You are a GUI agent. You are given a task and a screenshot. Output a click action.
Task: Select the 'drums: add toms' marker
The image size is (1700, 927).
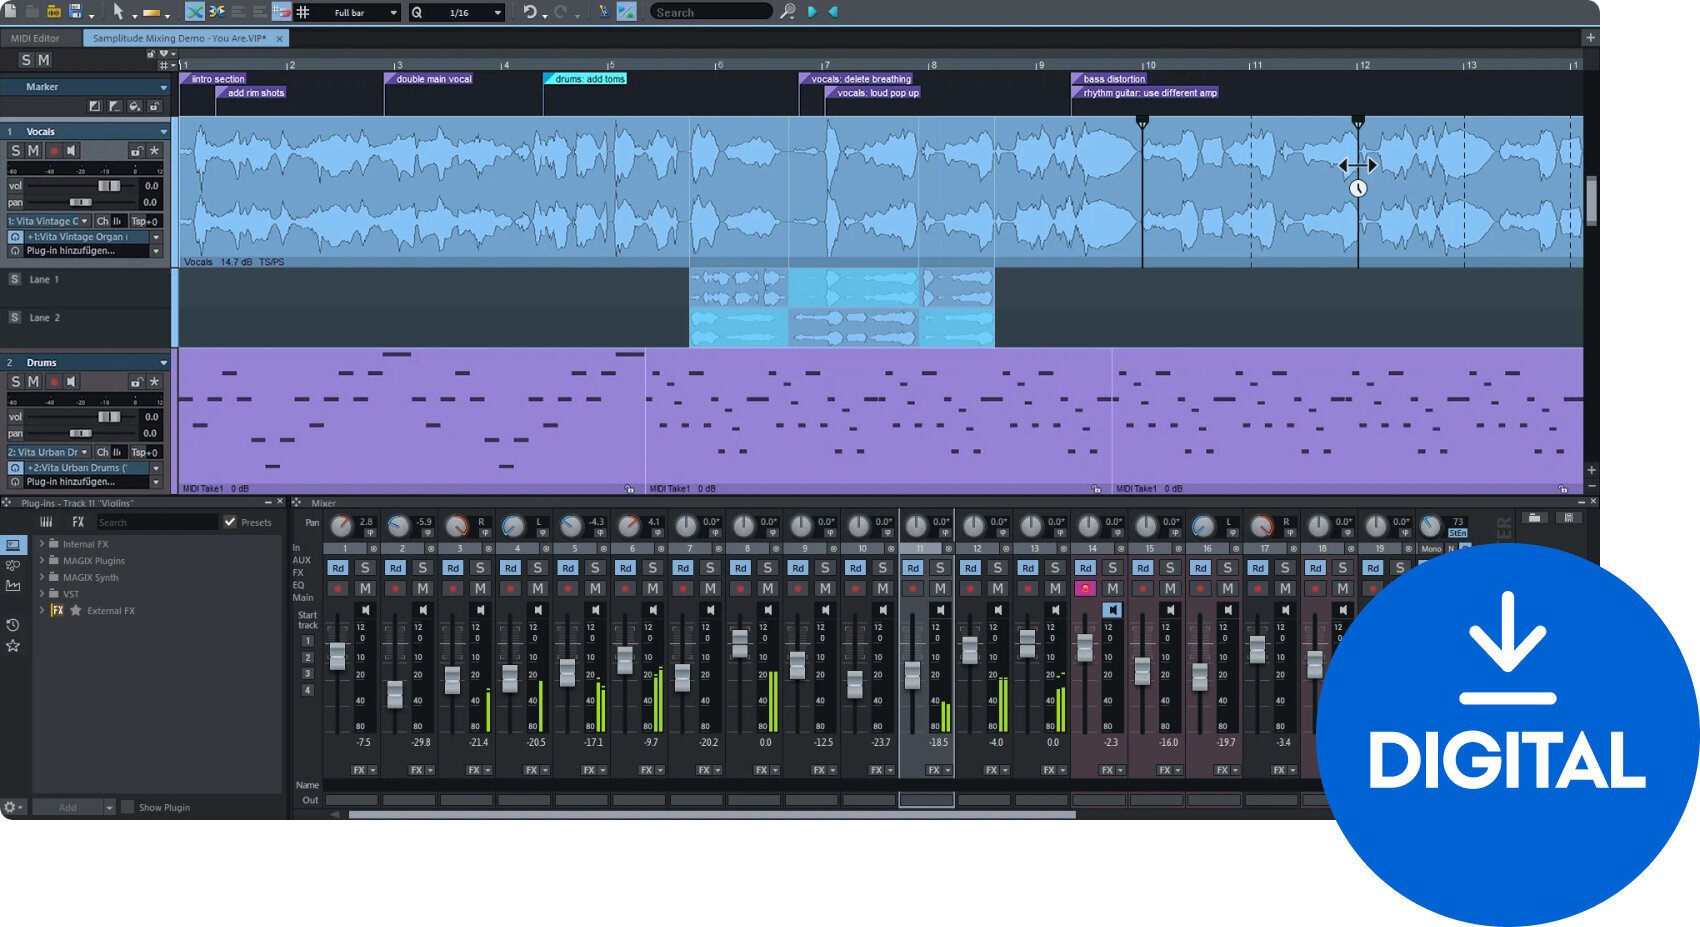coord(586,79)
